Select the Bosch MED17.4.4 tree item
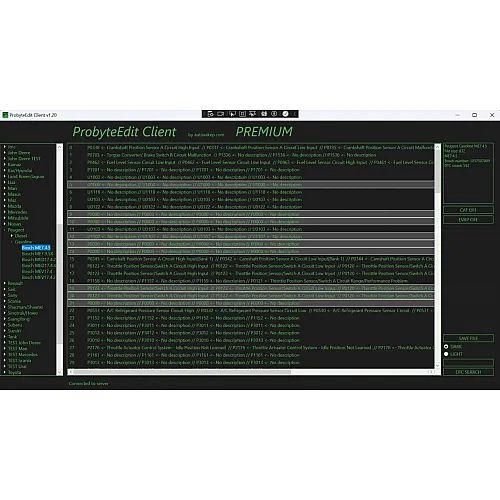This screenshot has width=500, height=500. pyautogui.click(x=38, y=266)
